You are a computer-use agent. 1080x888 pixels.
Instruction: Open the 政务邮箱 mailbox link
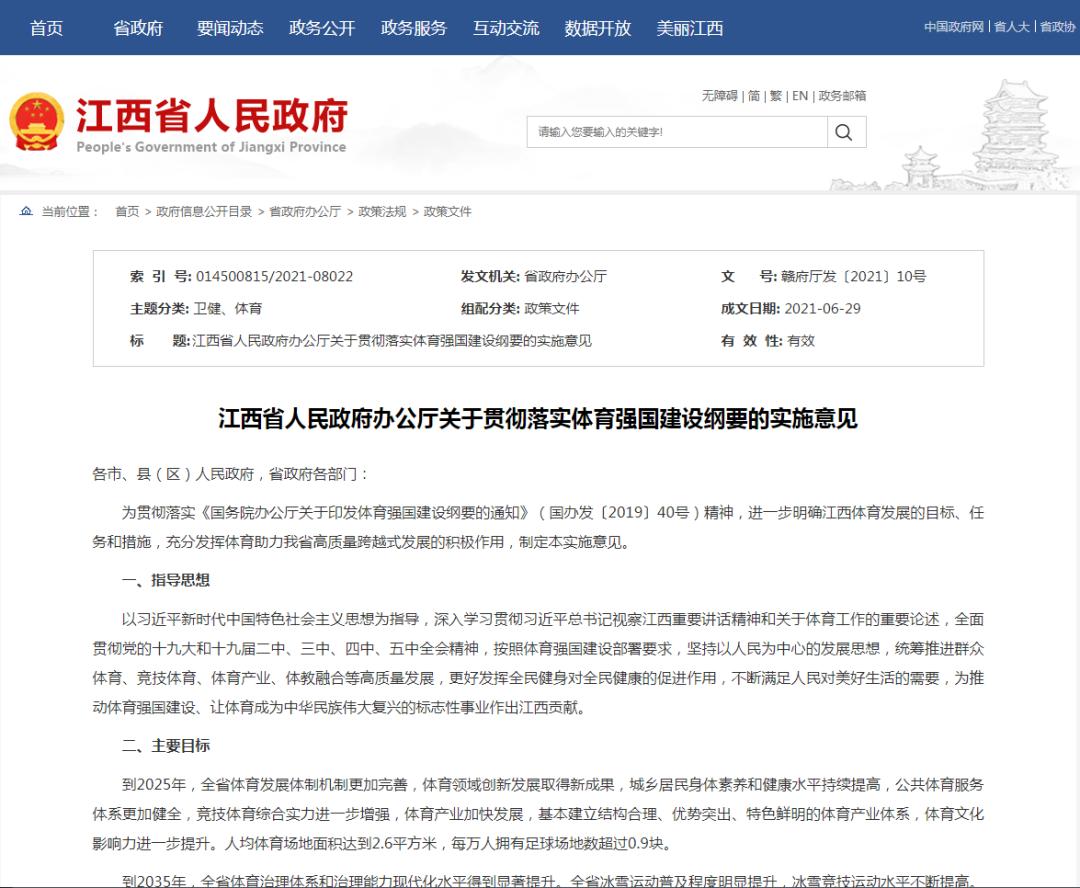tap(842, 96)
